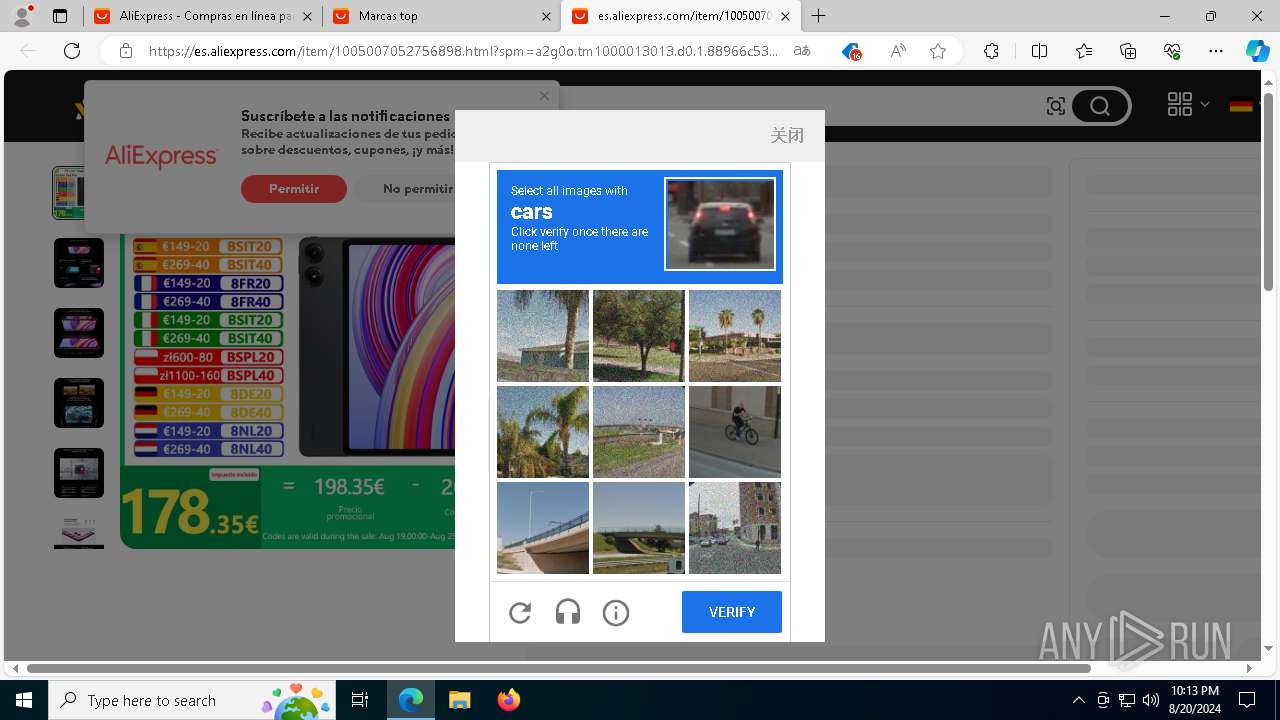Click the AliExpress search magnifier button
This screenshot has width=1280, height=720.
pyautogui.click(x=1100, y=106)
